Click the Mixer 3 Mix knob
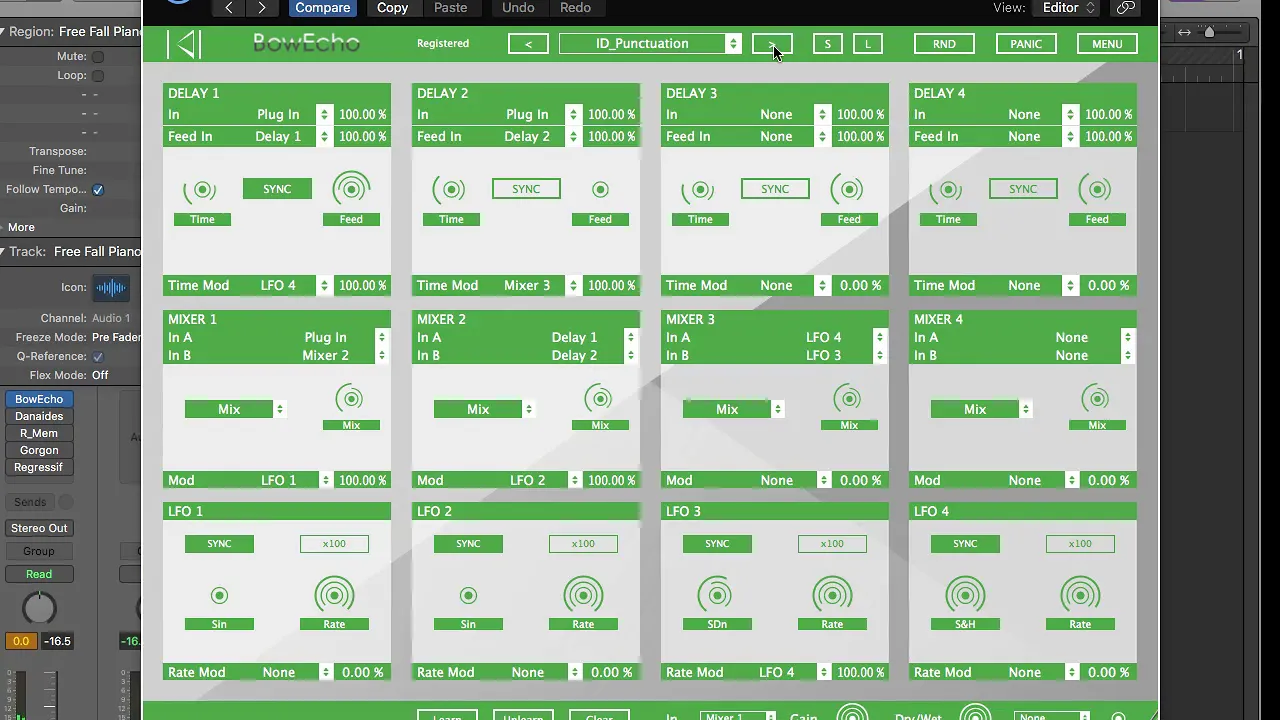Image resolution: width=1280 pixels, height=720 pixels. click(x=849, y=399)
